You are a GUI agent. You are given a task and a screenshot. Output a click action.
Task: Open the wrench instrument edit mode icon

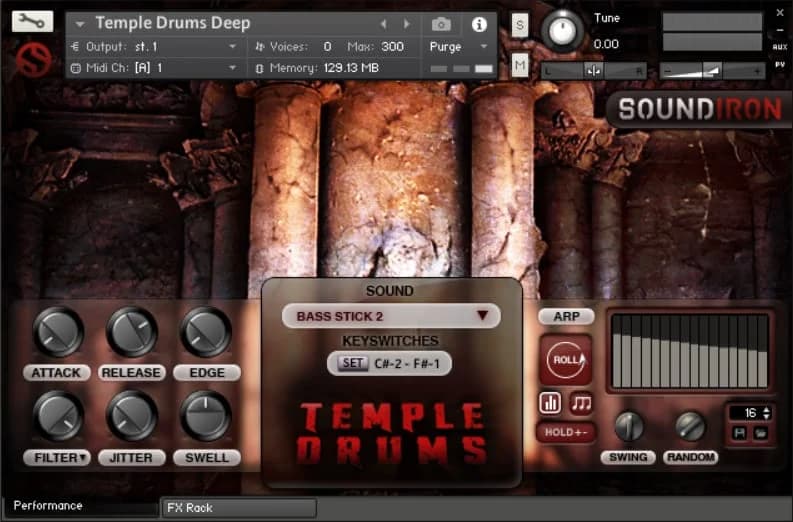[32, 21]
